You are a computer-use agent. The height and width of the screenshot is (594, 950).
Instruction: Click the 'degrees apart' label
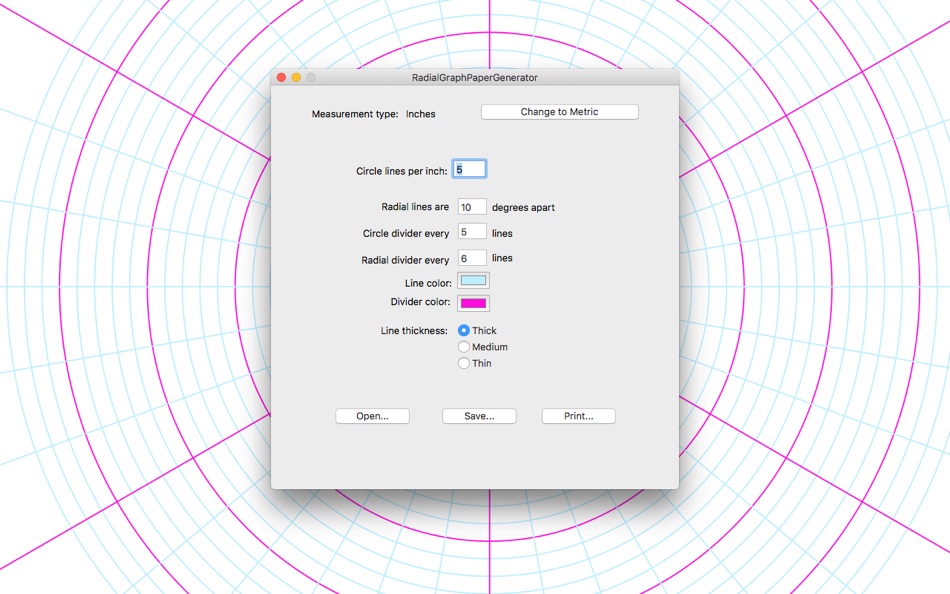523,207
